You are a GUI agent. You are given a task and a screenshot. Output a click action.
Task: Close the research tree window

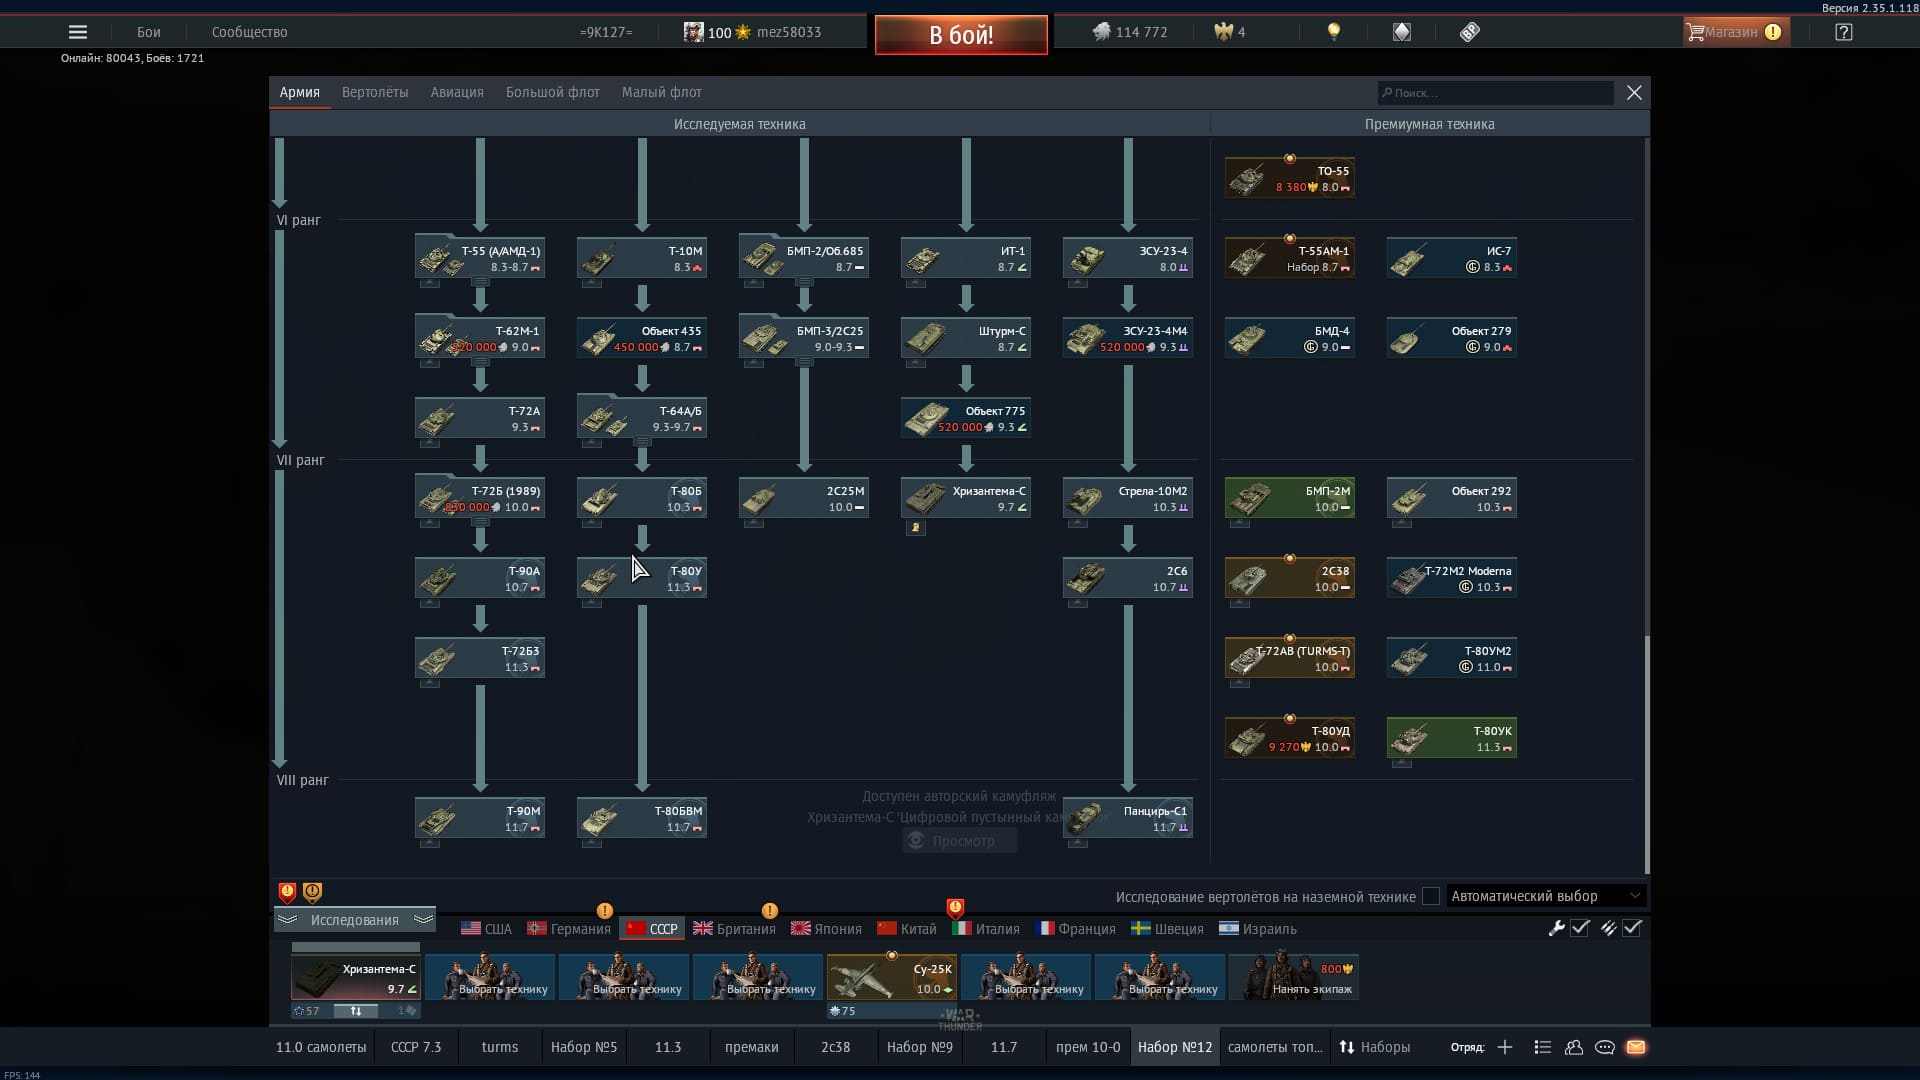tap(1634, 92)
